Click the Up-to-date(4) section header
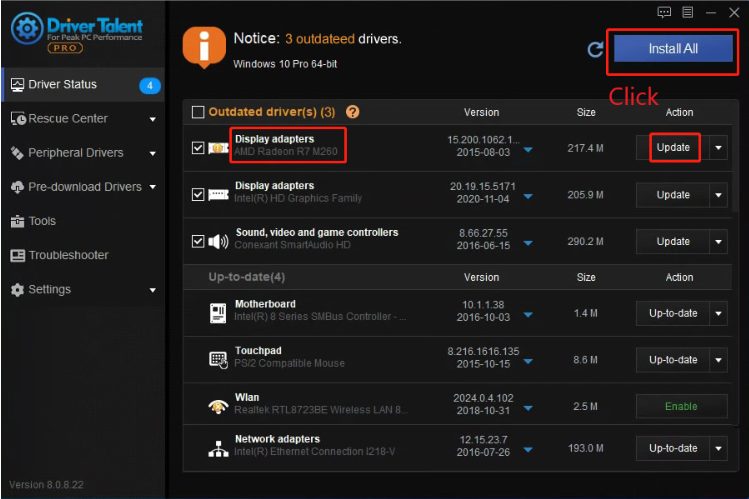 coord(246,277)
